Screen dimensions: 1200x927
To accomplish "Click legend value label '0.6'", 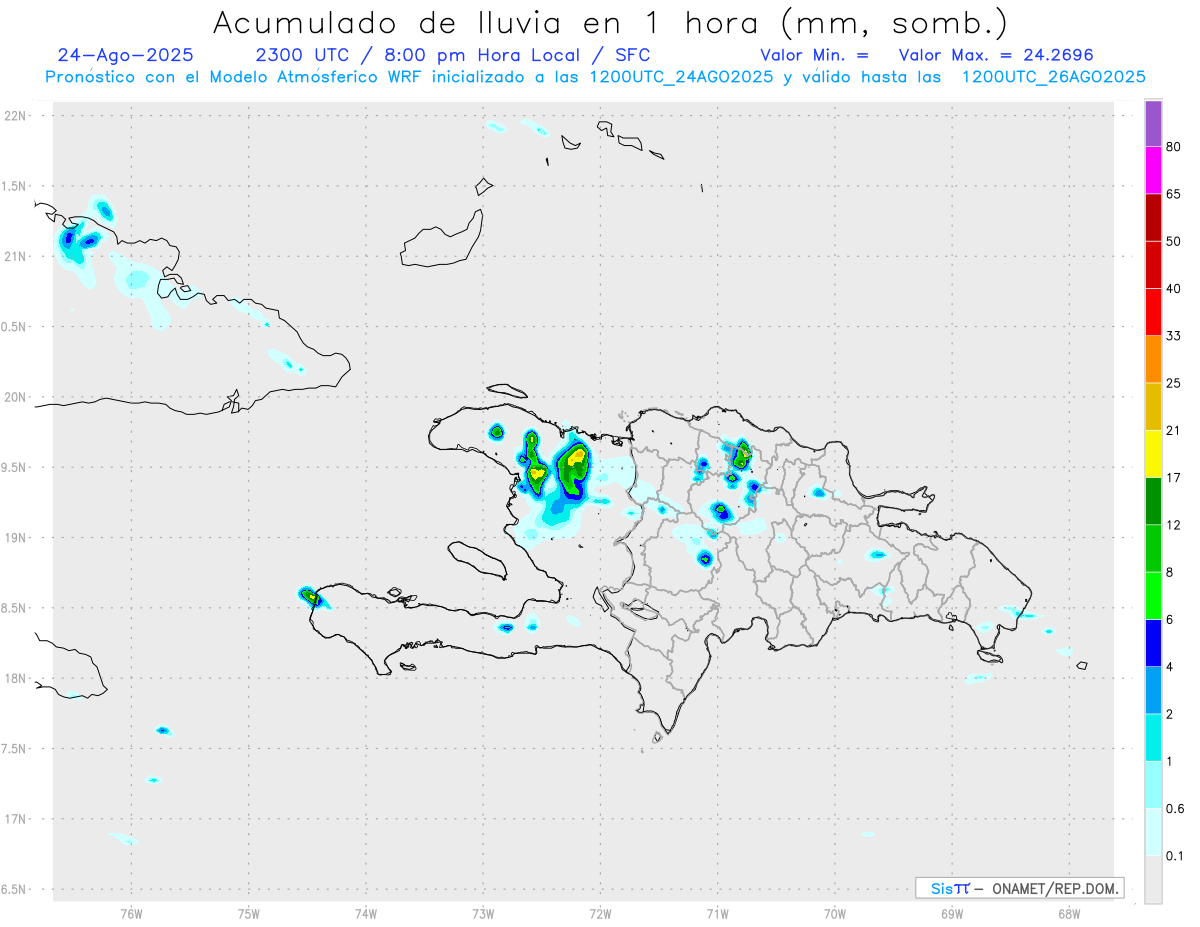I will point(1175,808).
